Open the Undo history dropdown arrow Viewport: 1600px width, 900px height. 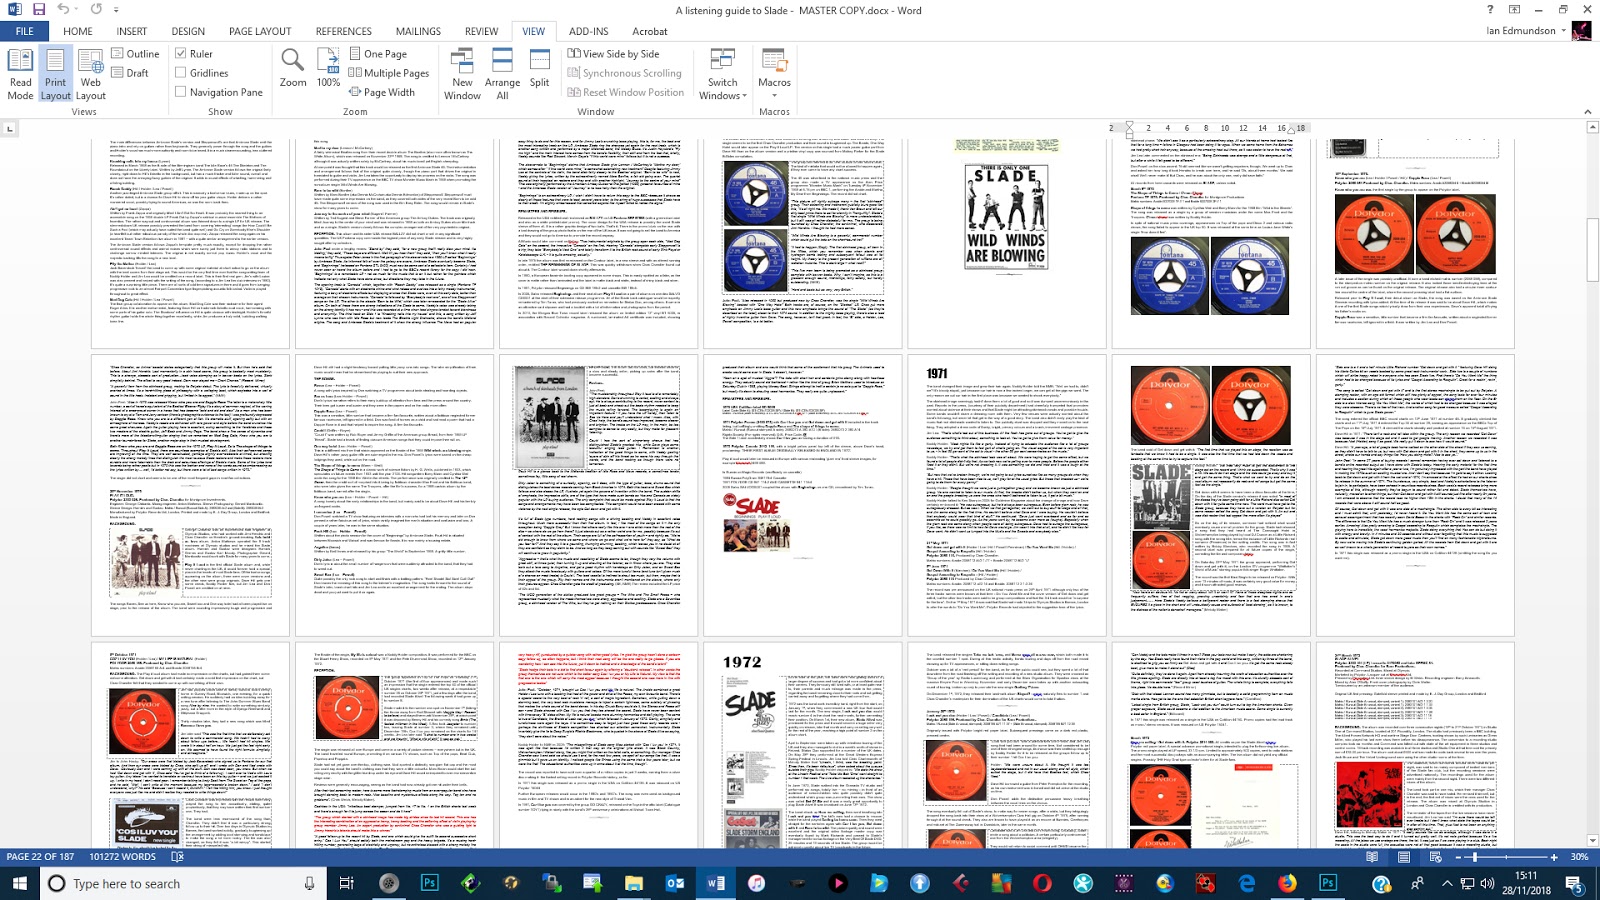pos(77,9)
